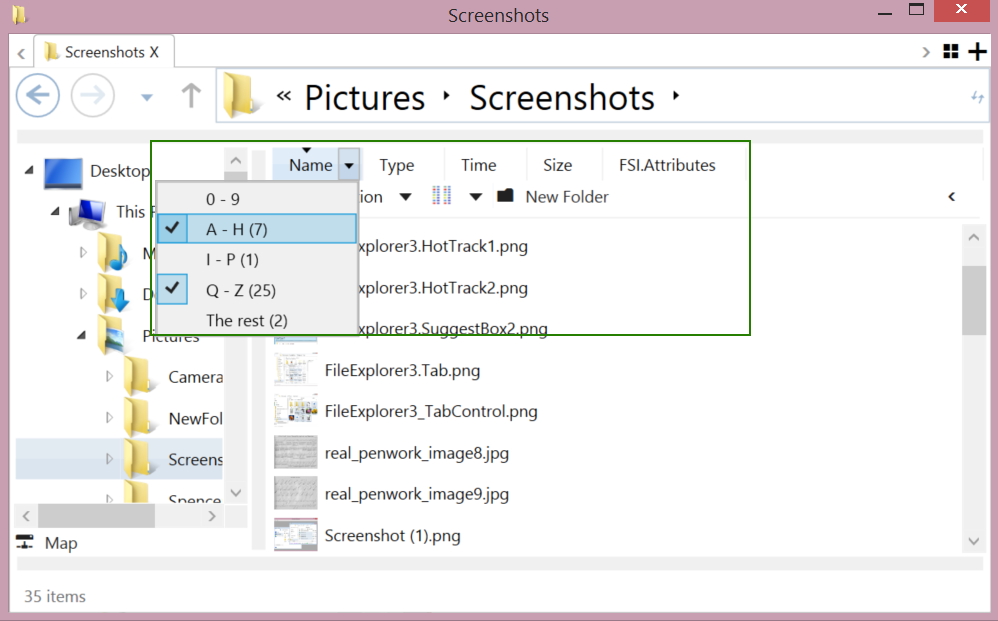The height and width of the screenshot is (621, 998).
Task: Select the file real_penwork_image9.jpg
Action: 417,494
